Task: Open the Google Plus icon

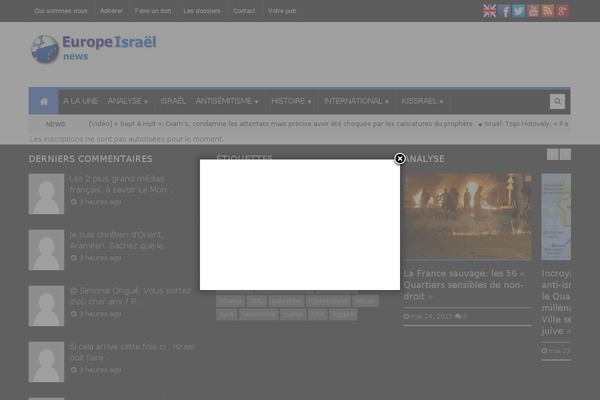Action: [562, 11]
